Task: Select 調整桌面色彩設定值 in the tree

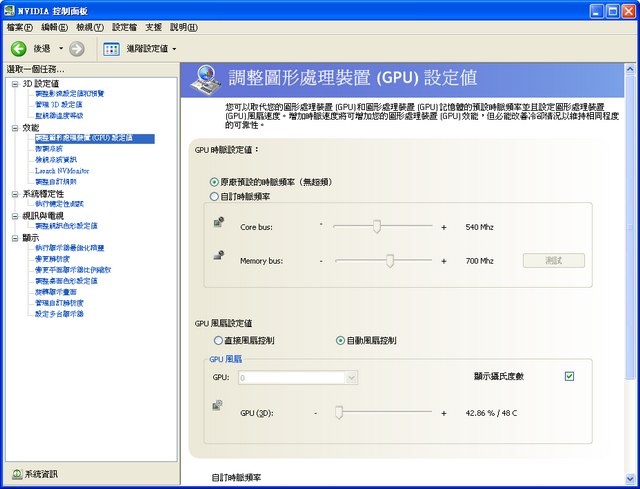Action: click(x=66, y=281)
